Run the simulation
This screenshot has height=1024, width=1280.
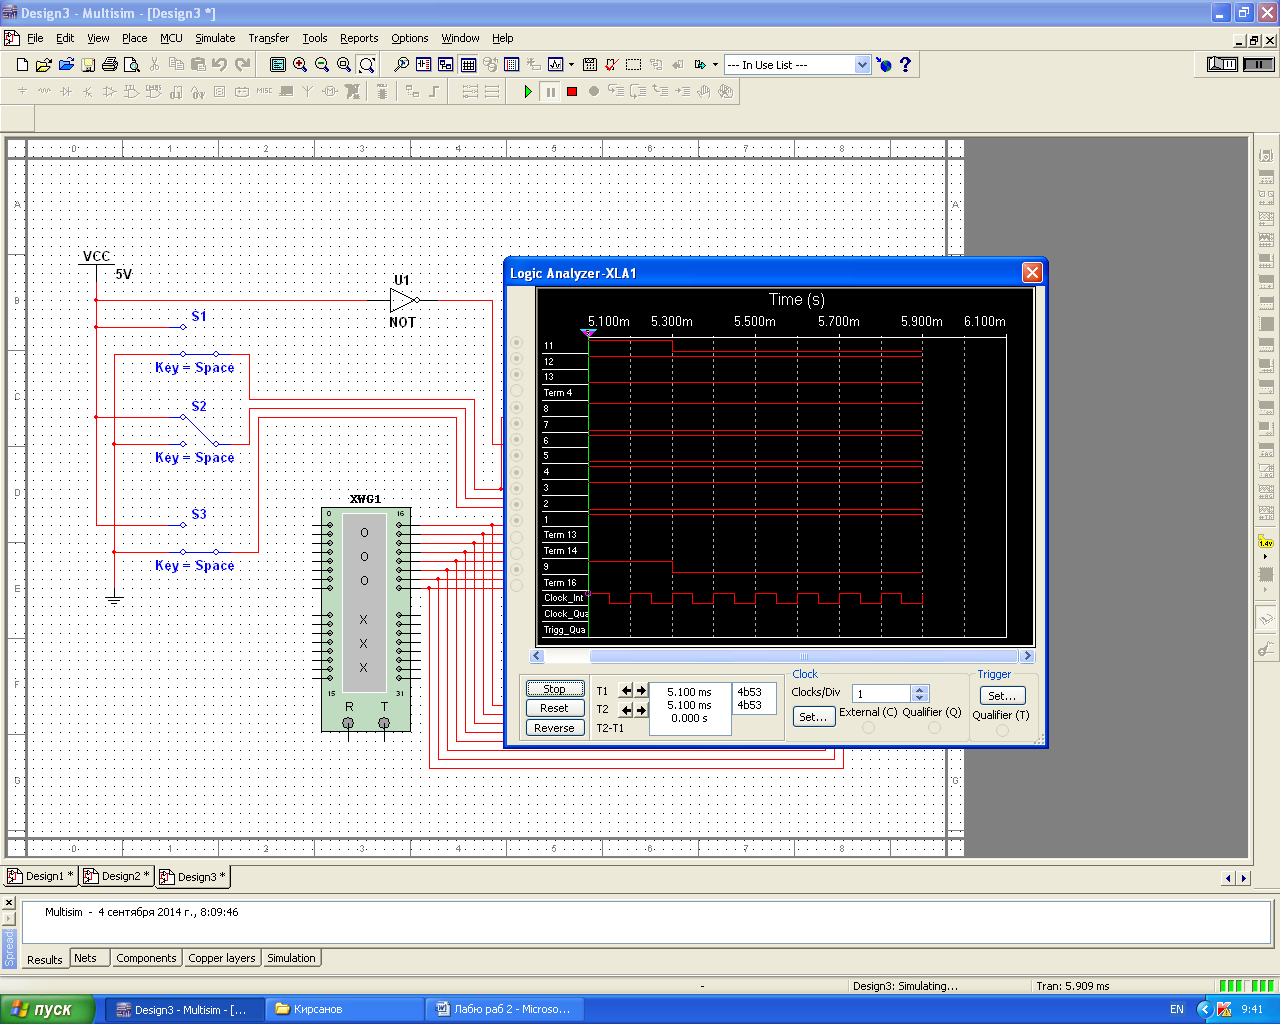pyautogui.click(x=528, y=91)
